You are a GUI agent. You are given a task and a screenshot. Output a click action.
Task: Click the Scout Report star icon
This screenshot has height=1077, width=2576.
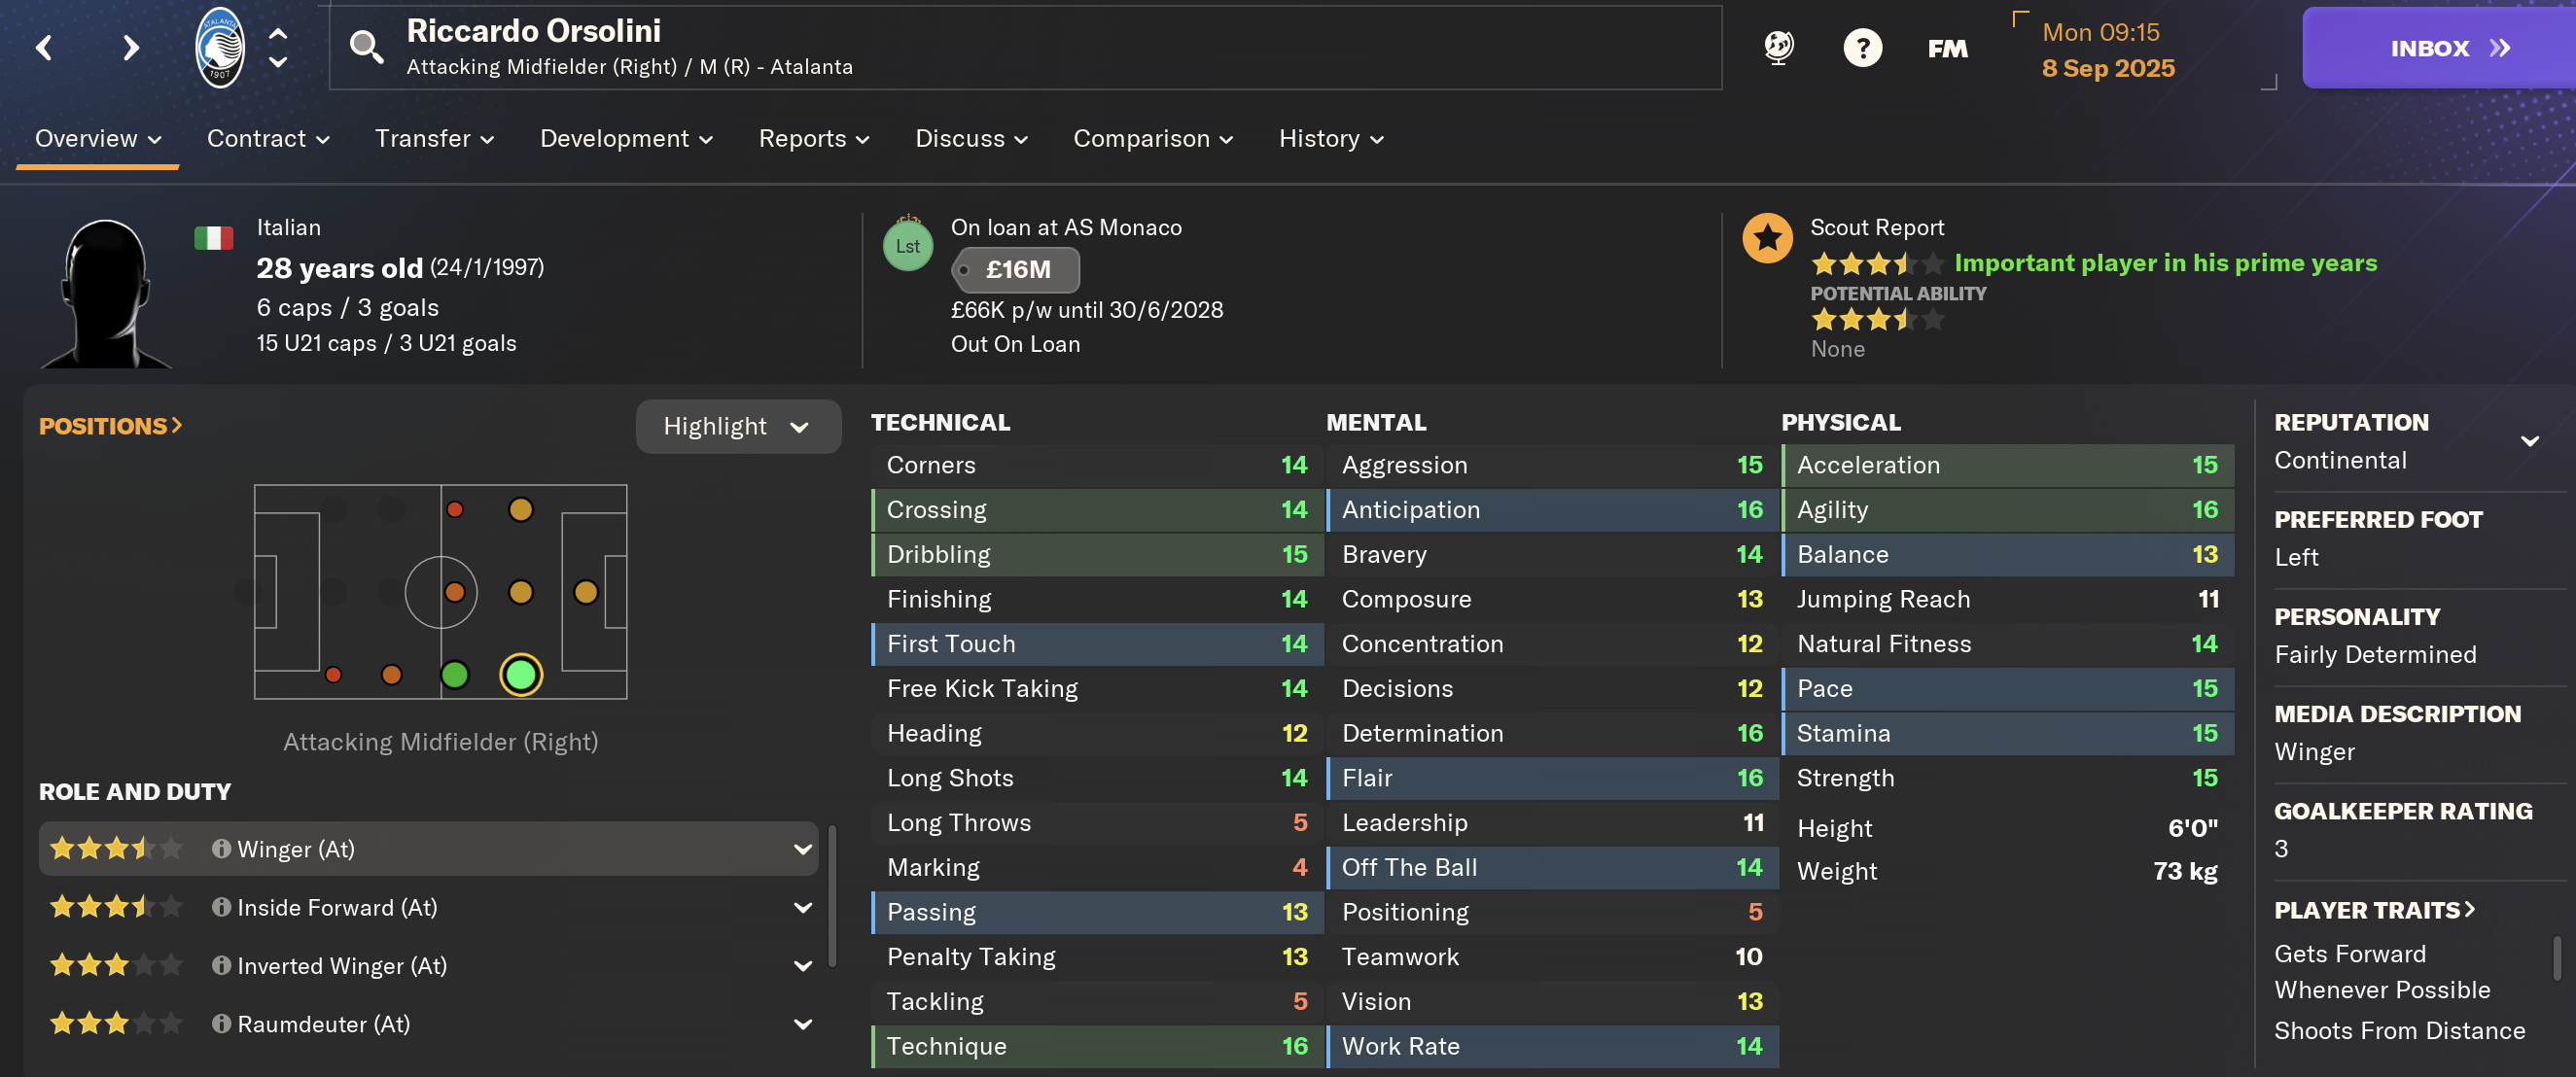(1767, 238)
